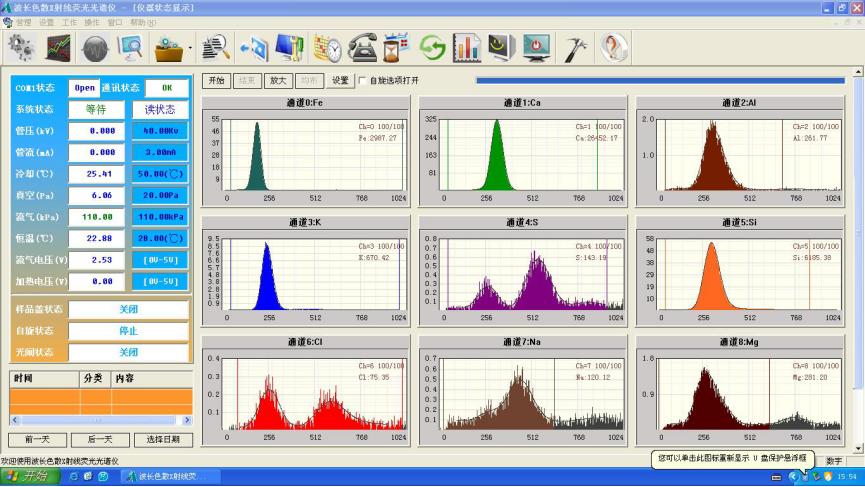Open the 管理 menu
The height and width of the screenshot is (487, 865).
click(x=23, y=23)
